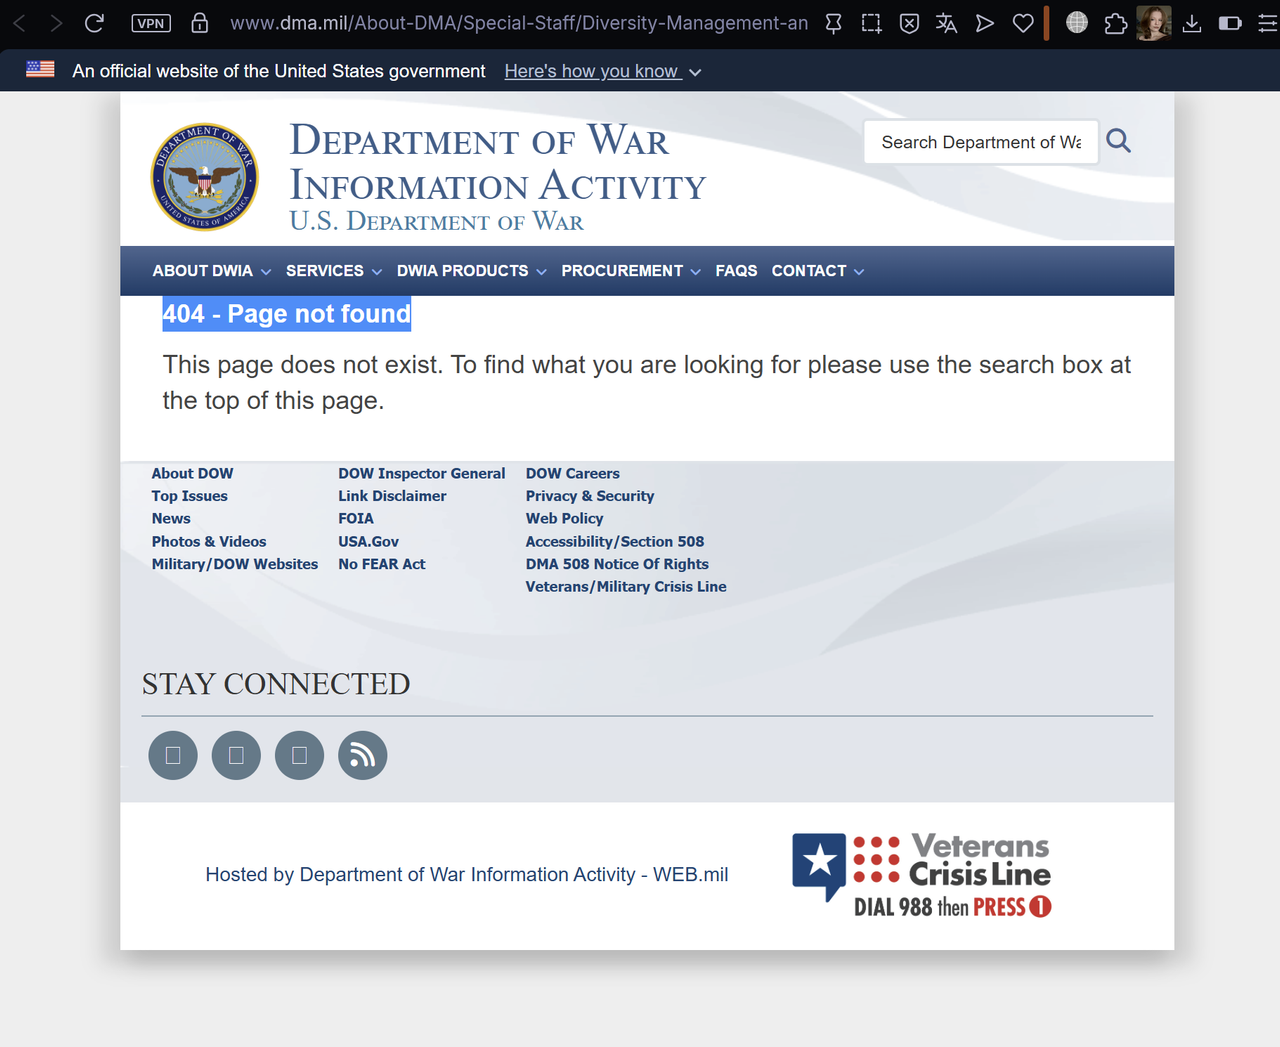Open the snapshot capture tool icon
This screenshot has width=1280, height=1047.
coord(872,23)
